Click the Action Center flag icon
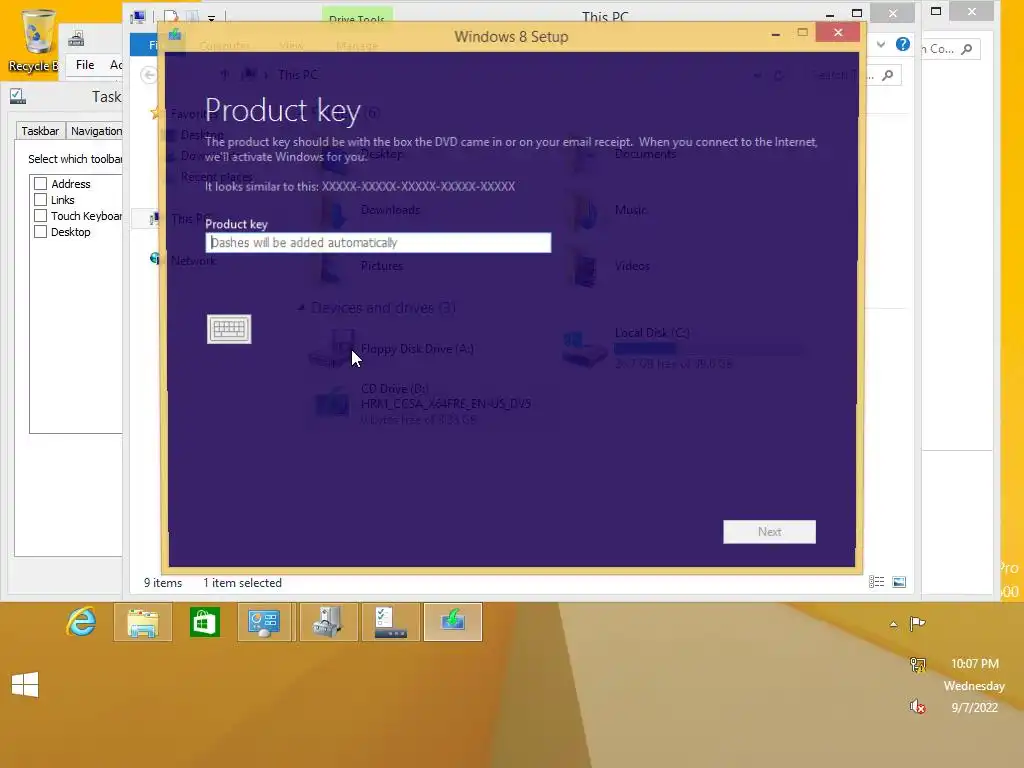1024x768 pixels. [x=917, y=624]
